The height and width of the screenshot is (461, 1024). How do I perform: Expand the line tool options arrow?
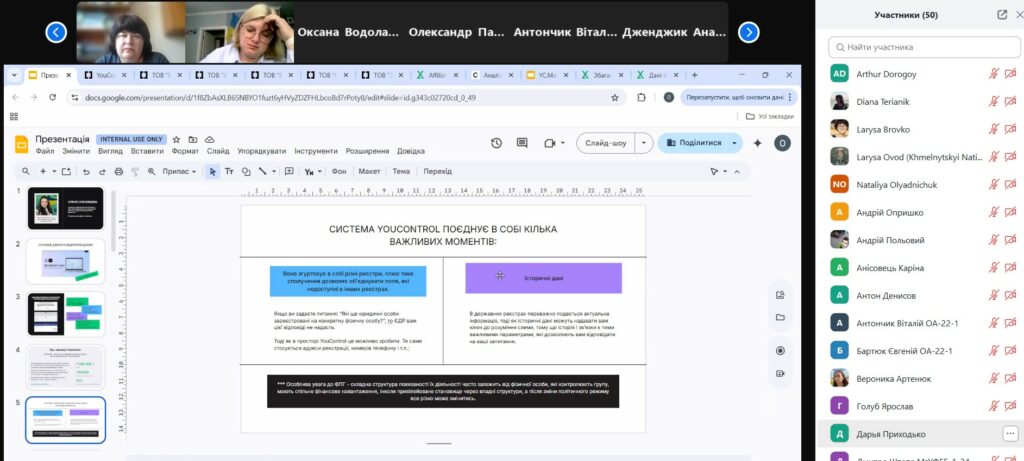(x=272, y=172)
